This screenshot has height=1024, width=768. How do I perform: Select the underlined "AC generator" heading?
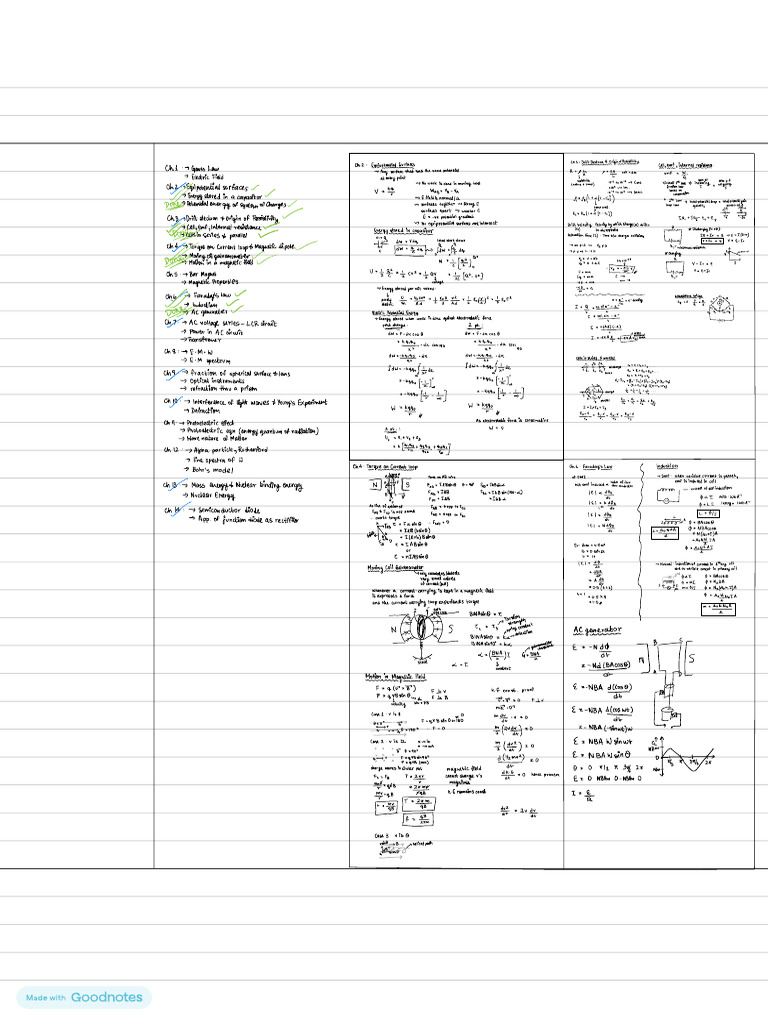(598, 630)
